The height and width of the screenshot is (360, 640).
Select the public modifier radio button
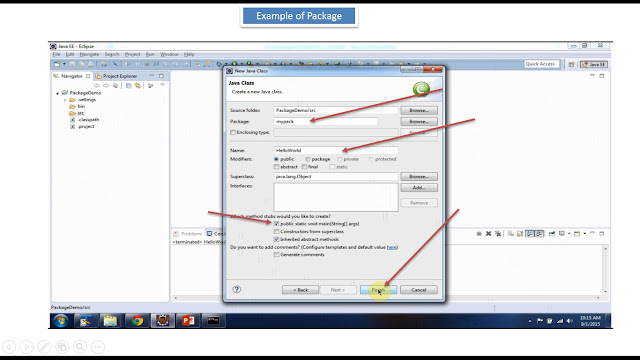click(x=276, y=159)
